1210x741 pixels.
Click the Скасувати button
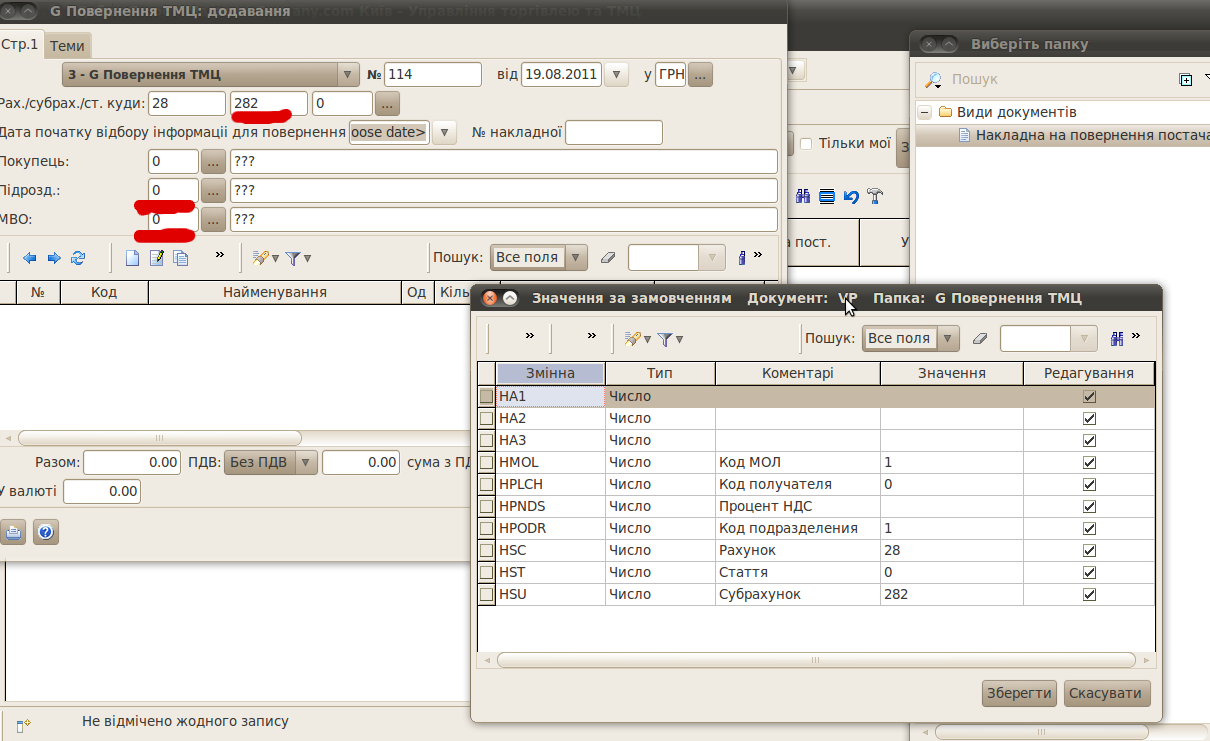(x=1107, y=693)
